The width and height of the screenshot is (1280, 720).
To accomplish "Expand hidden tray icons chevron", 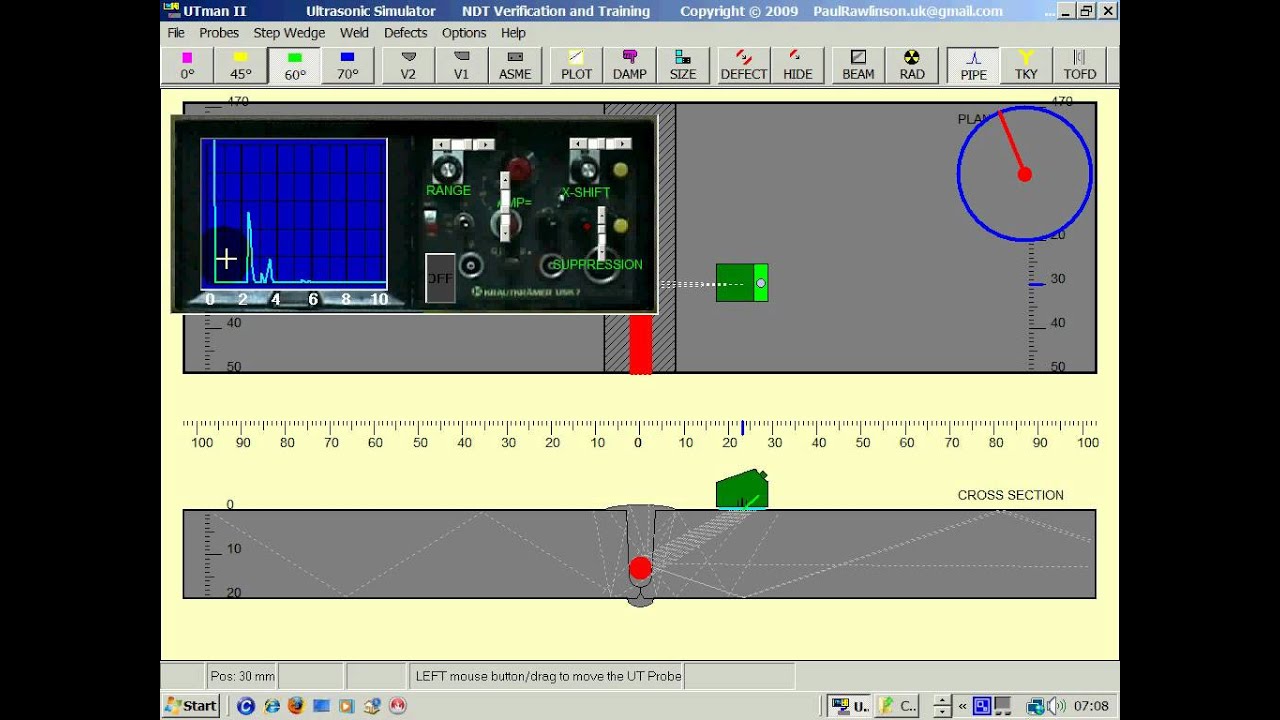I will point(962,706).
